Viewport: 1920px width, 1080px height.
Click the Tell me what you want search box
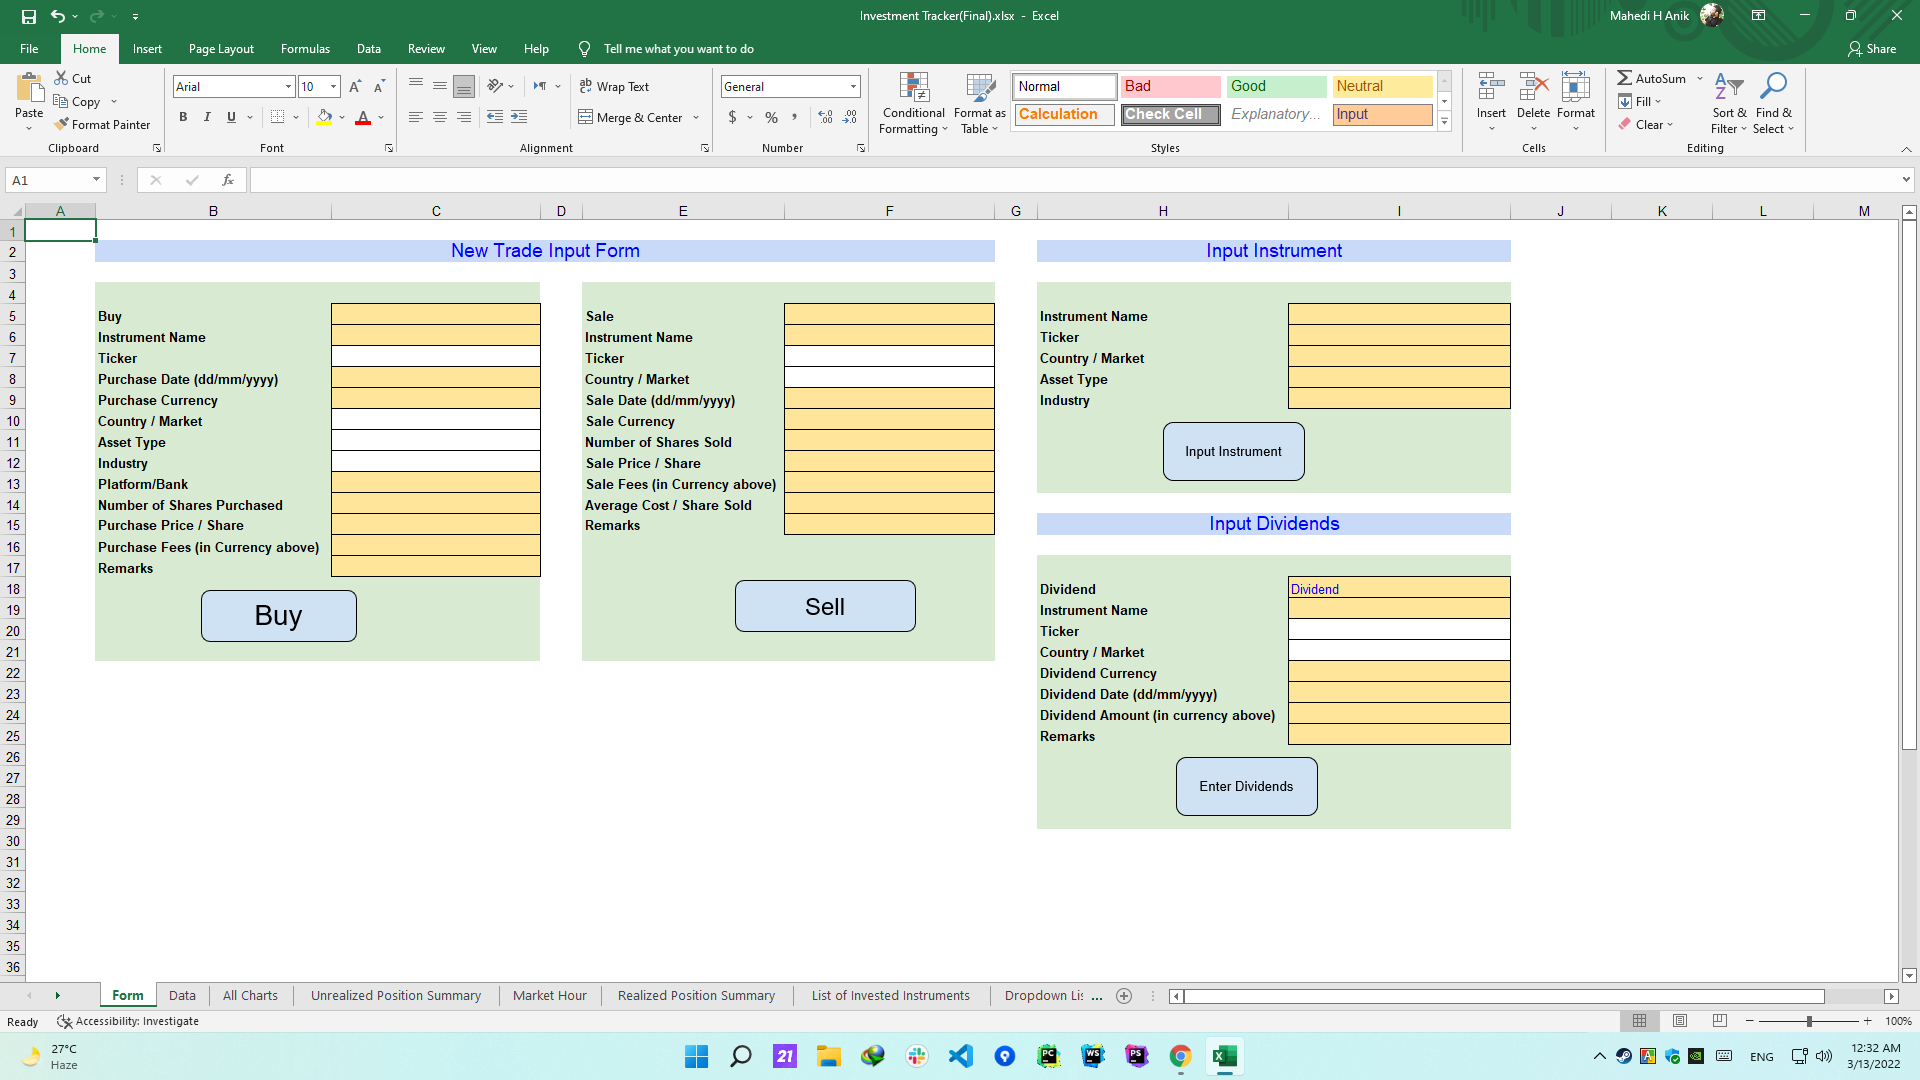point(679,49)
